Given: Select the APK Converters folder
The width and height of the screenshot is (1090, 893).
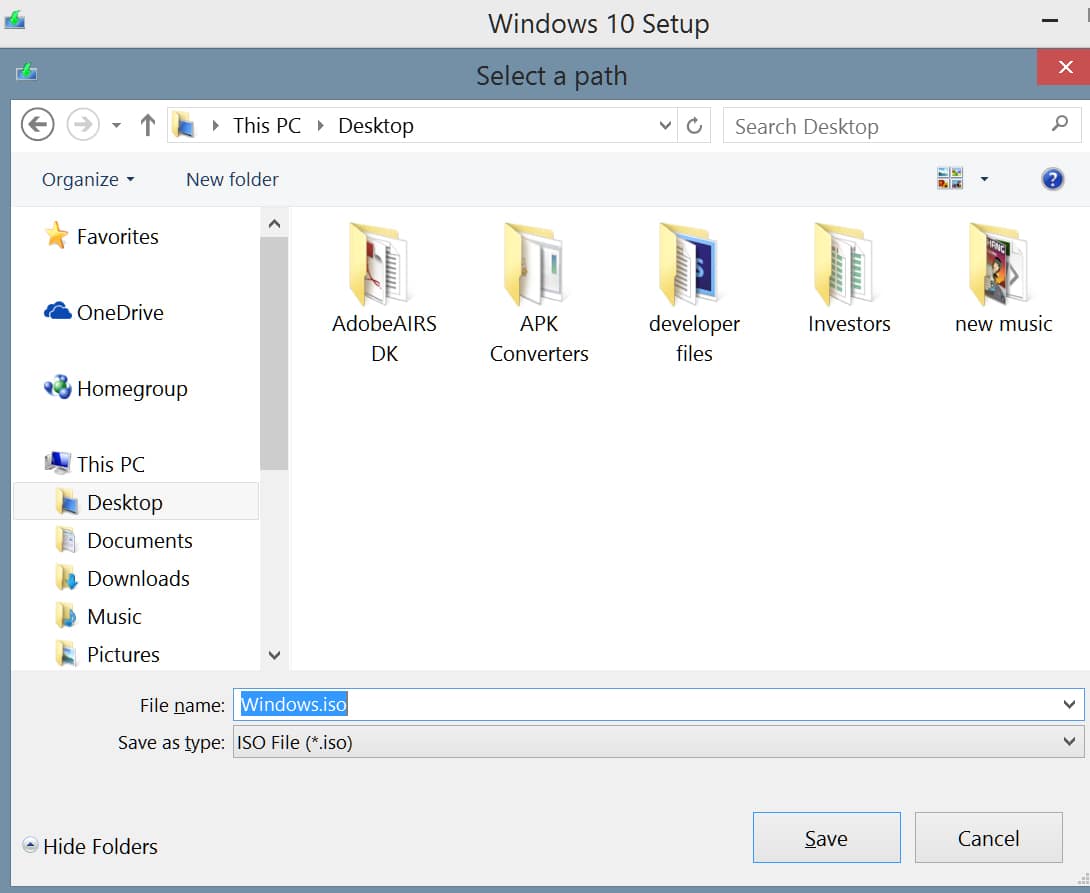Looking at the screenshot, I should [539, 293].
